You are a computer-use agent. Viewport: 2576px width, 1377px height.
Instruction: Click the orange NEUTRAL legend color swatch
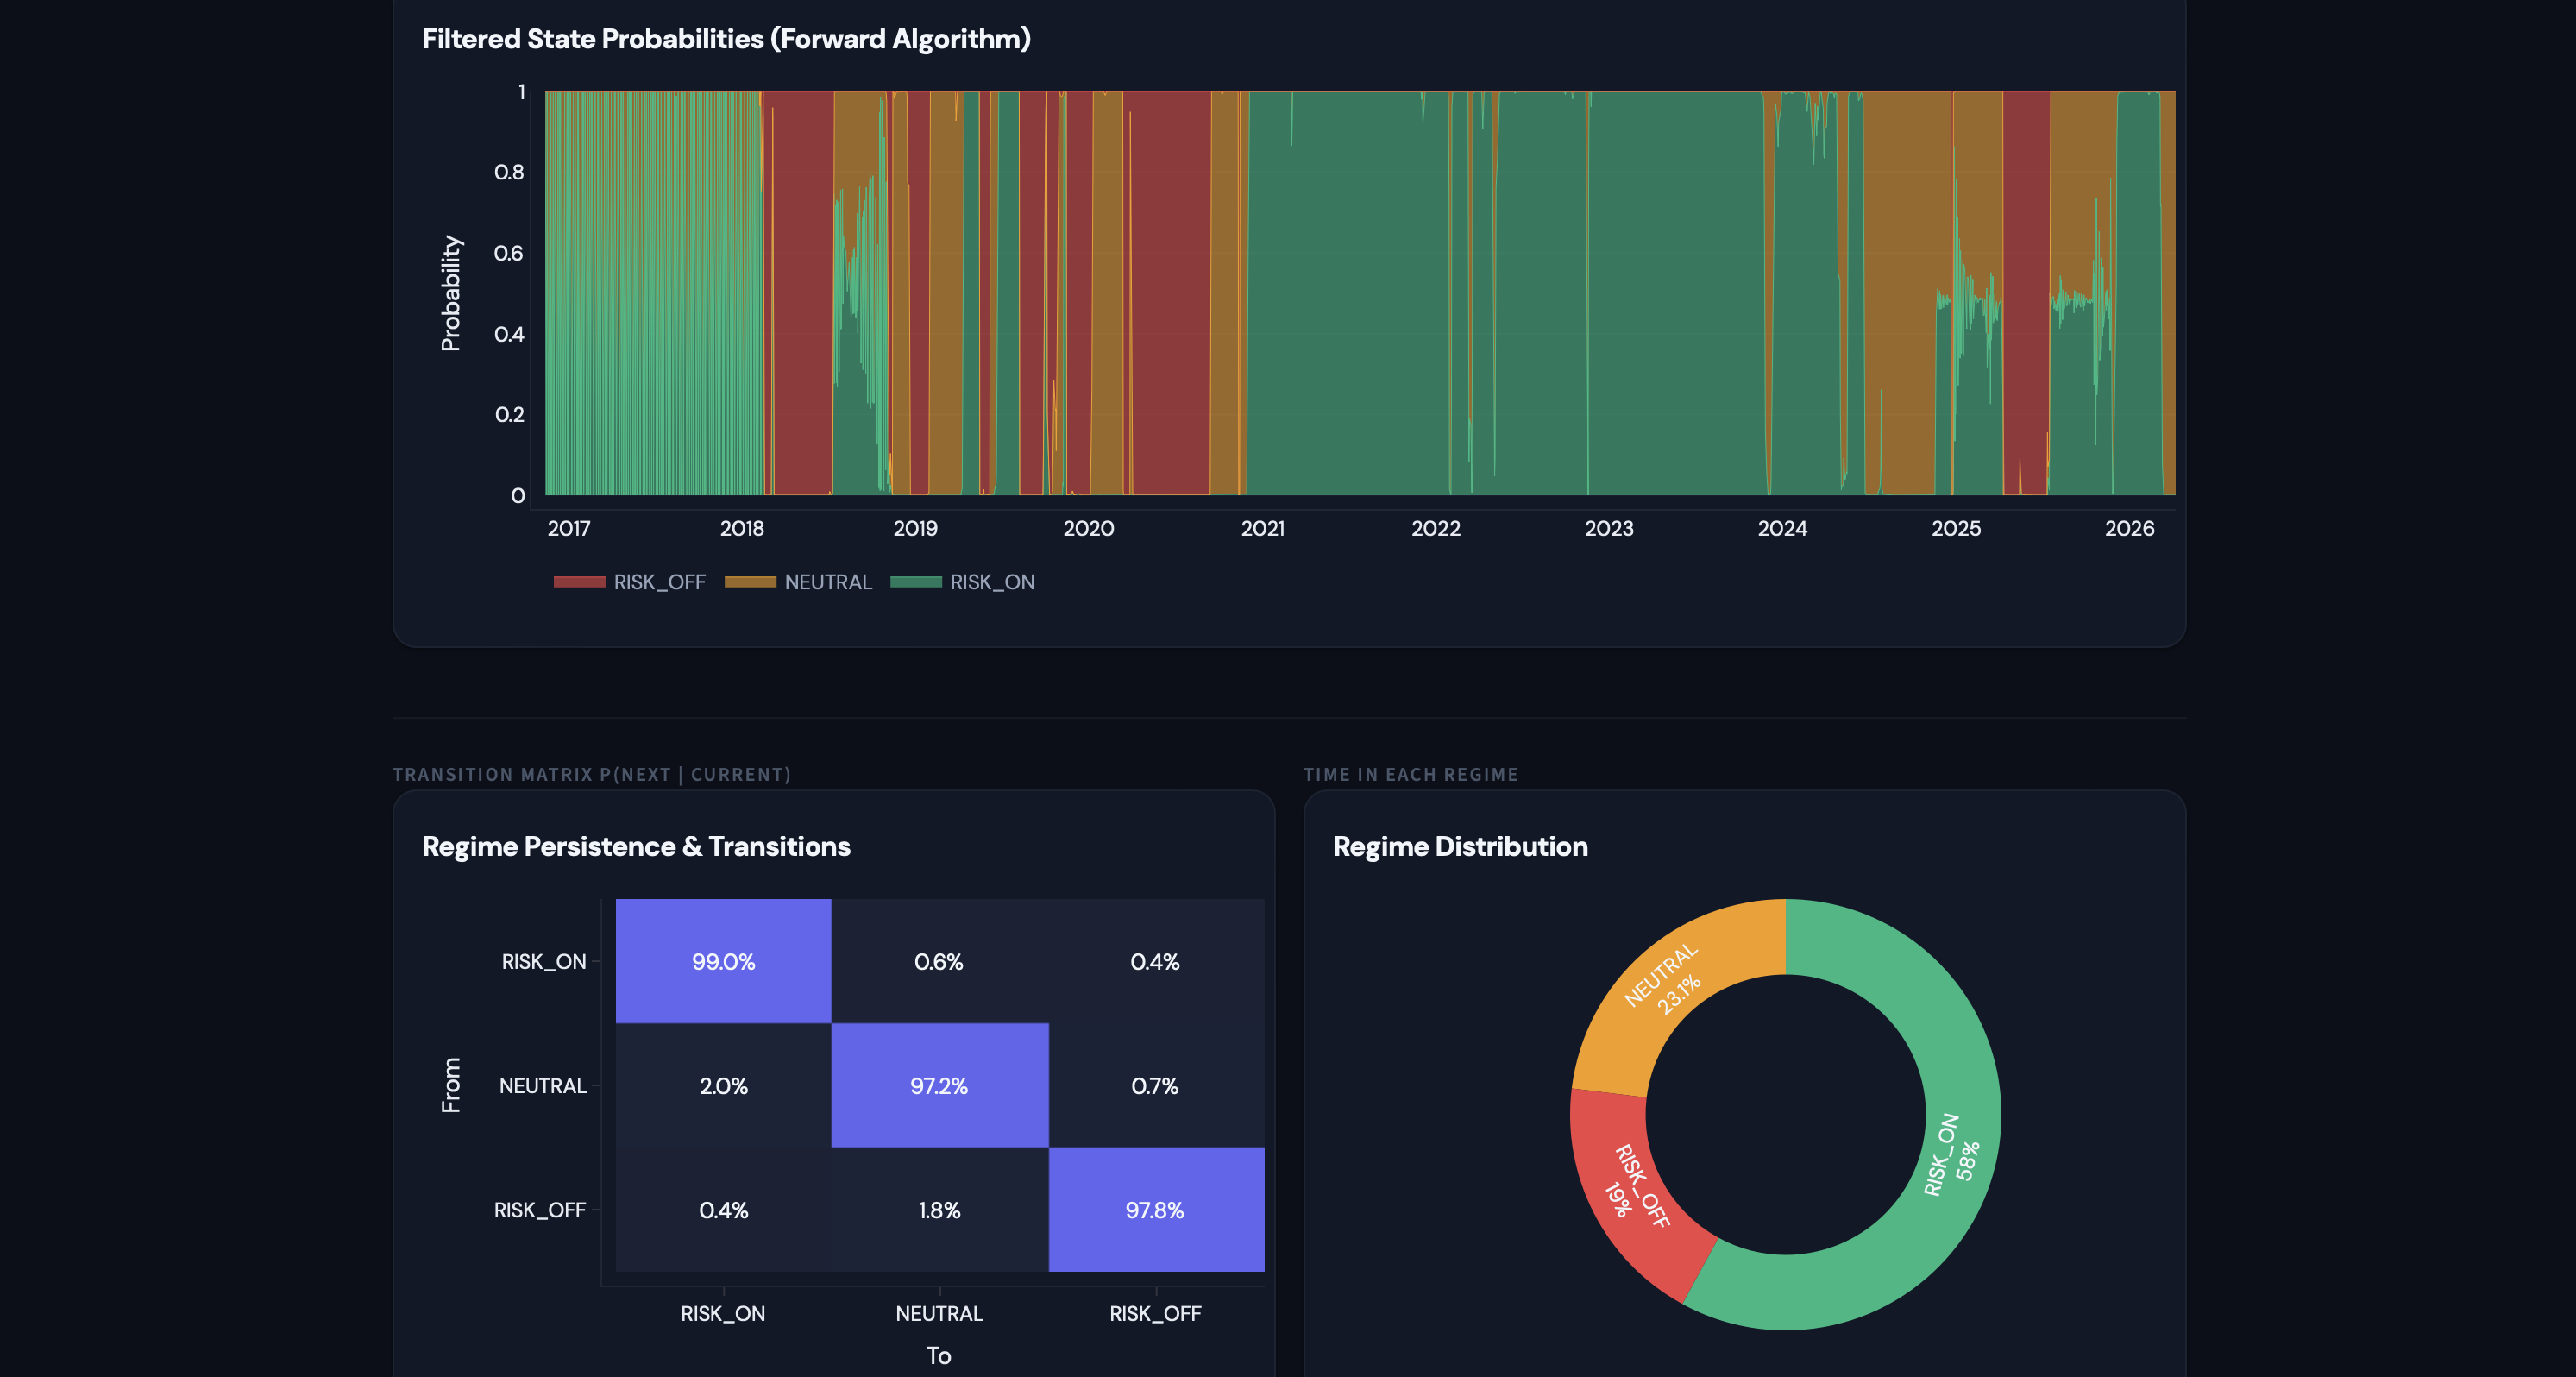click(x=750, y=582)
